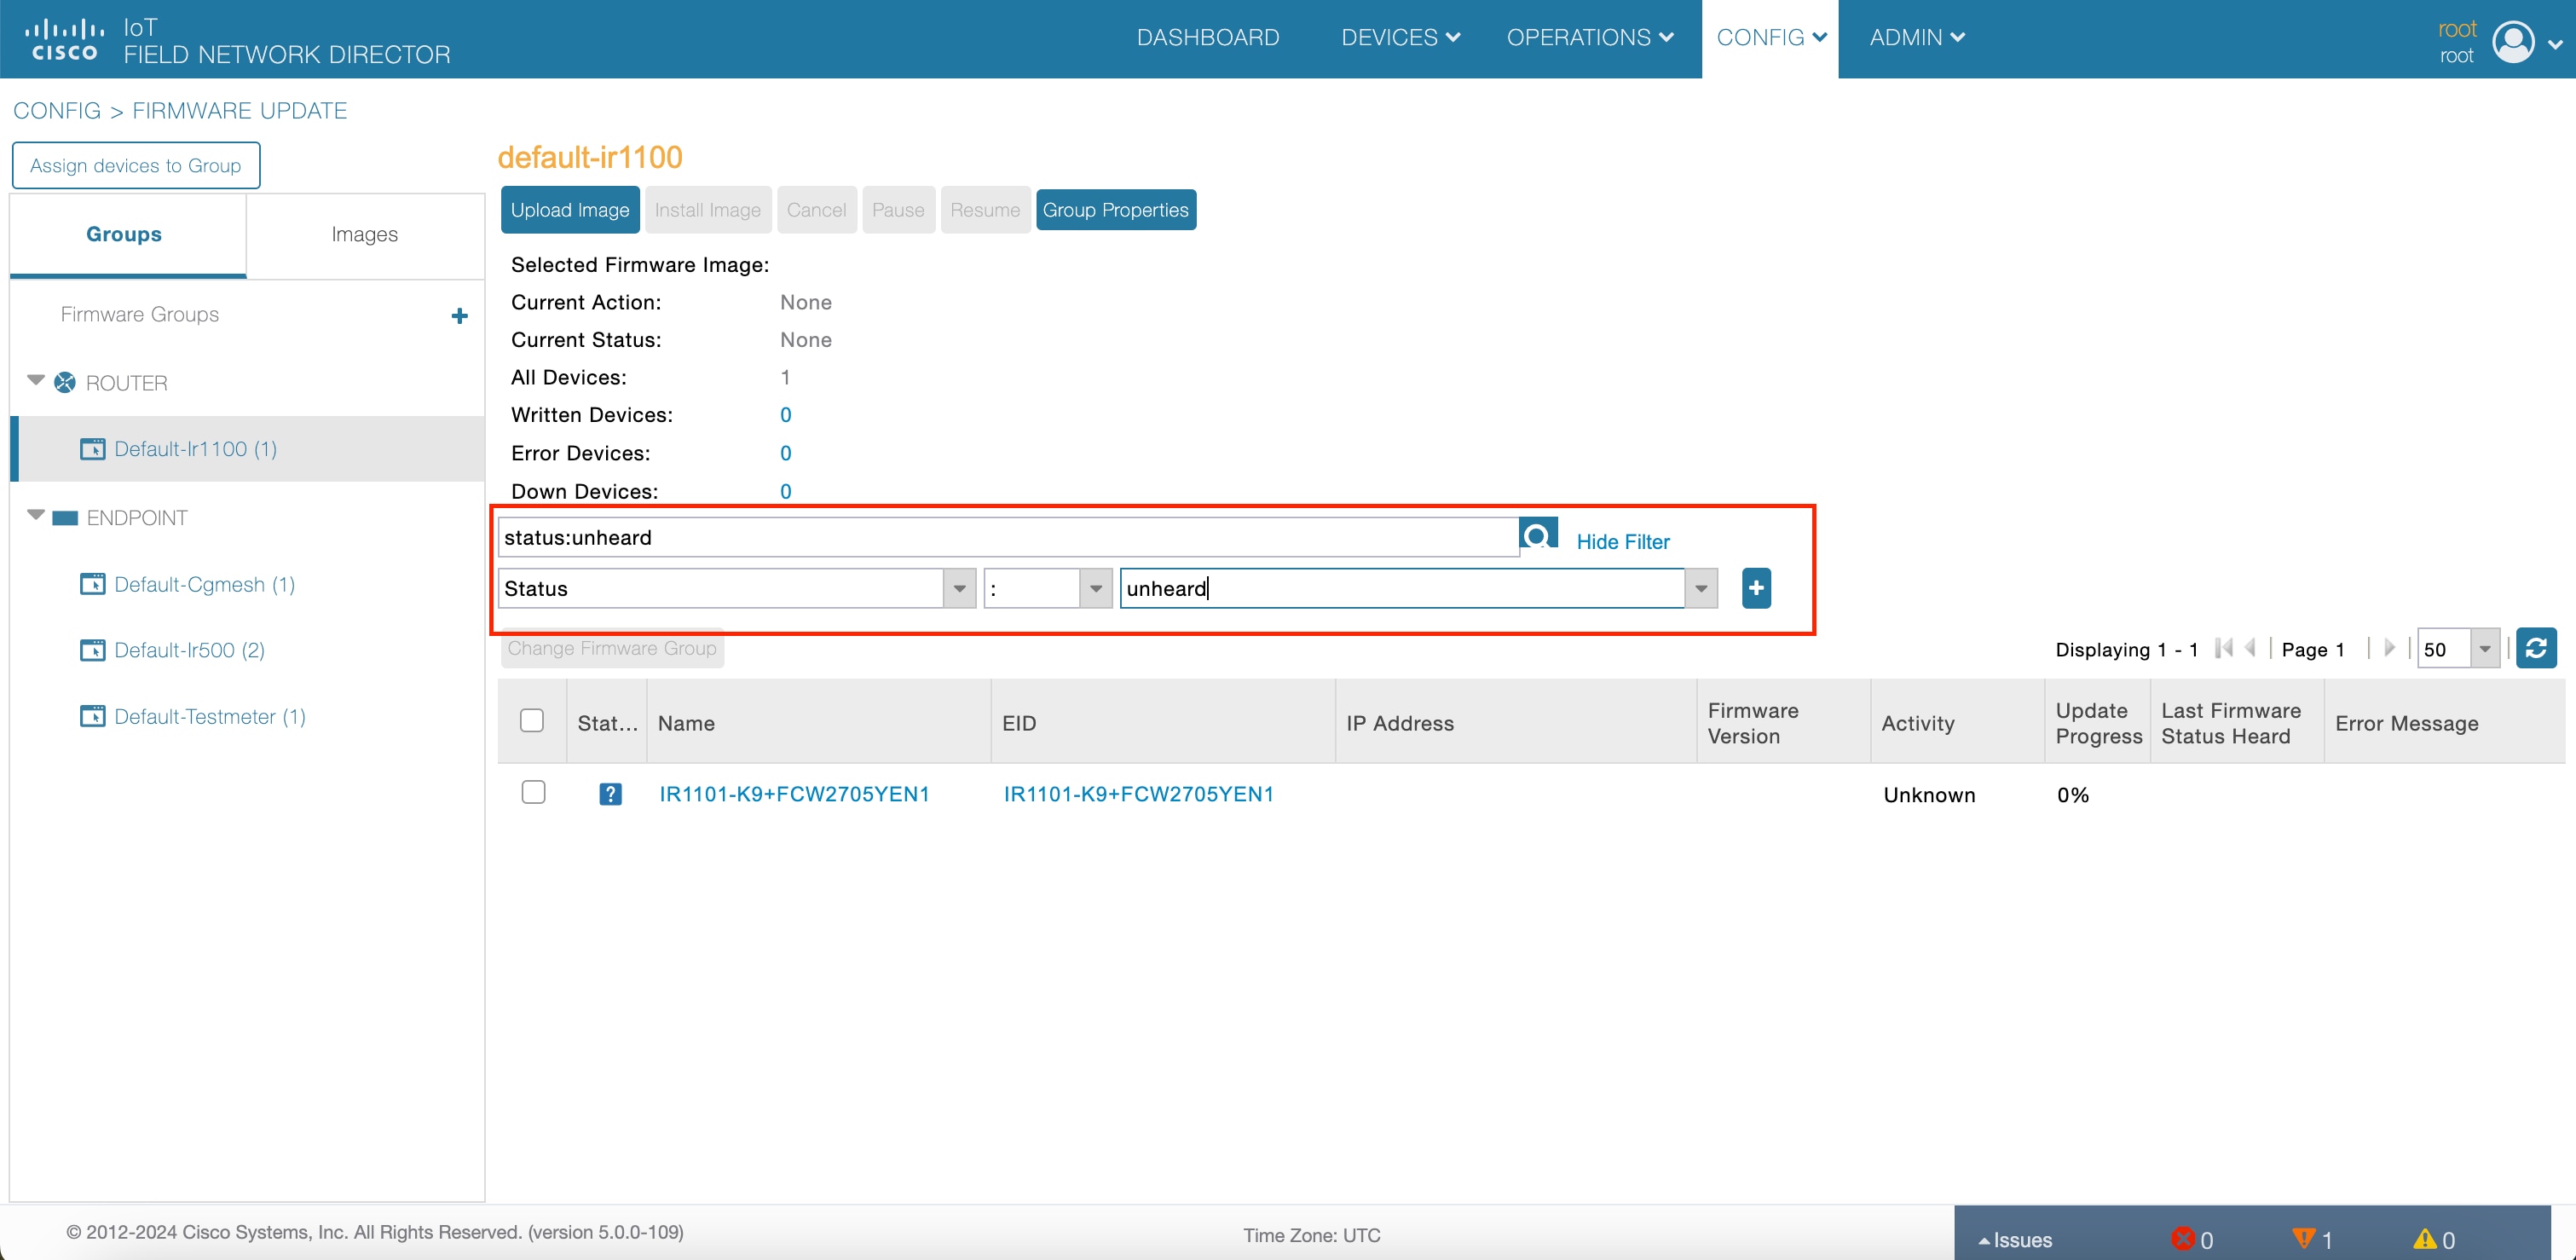2576x1260 pixels.
Task: Add a new firmware group with plus icon
Action: [459, 316]
